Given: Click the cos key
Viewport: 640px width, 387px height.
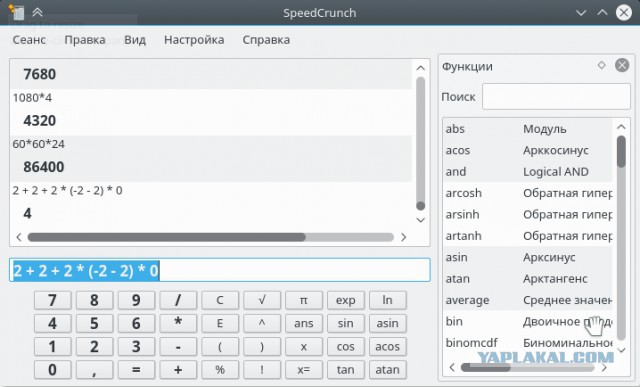Looking at the screenshot, I should [x=346, y=347].
